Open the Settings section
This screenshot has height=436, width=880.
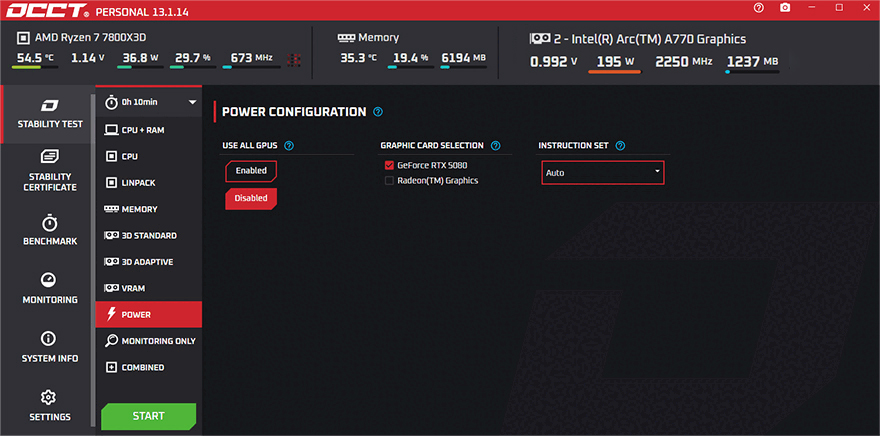point(50,406)
